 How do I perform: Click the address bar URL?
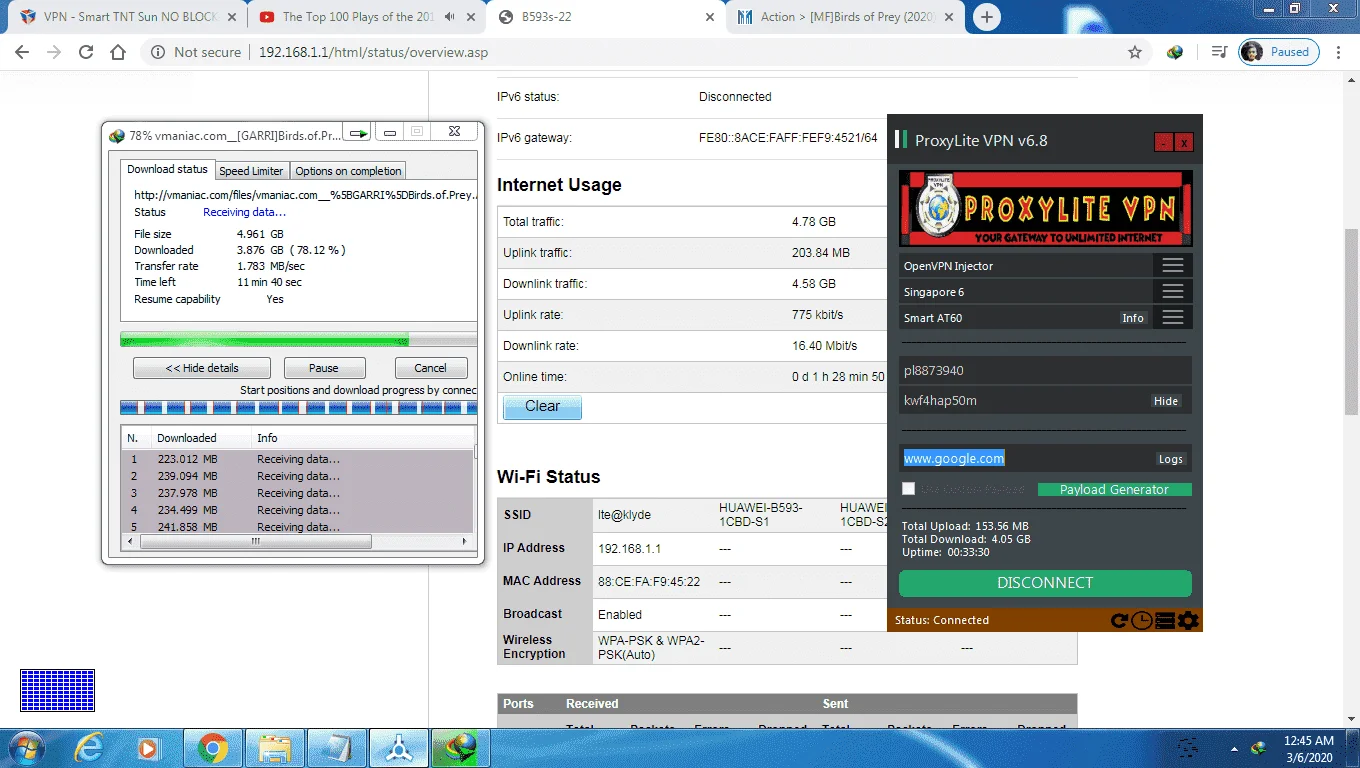click(x=373, y=52)
